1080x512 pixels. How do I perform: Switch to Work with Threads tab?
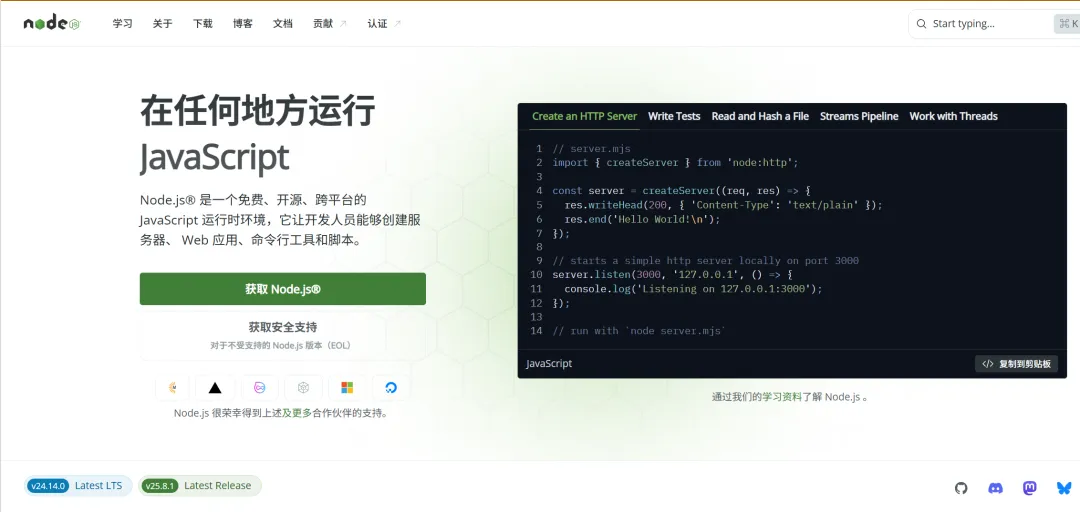(x=953, y=116)
